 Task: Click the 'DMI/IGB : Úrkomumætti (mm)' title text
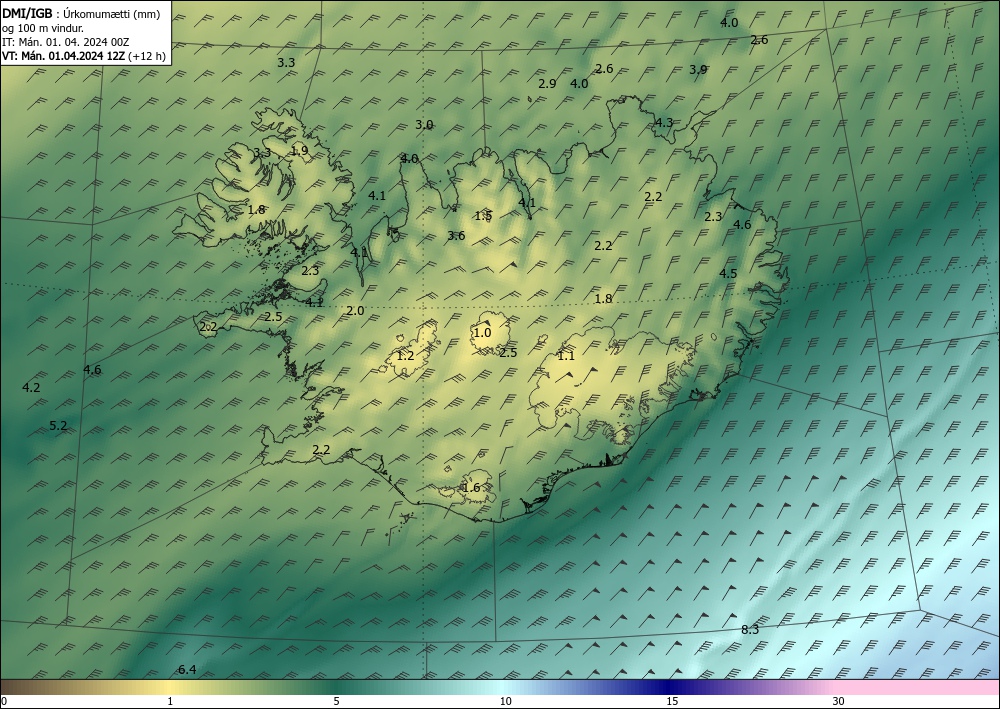pos(81,14)
